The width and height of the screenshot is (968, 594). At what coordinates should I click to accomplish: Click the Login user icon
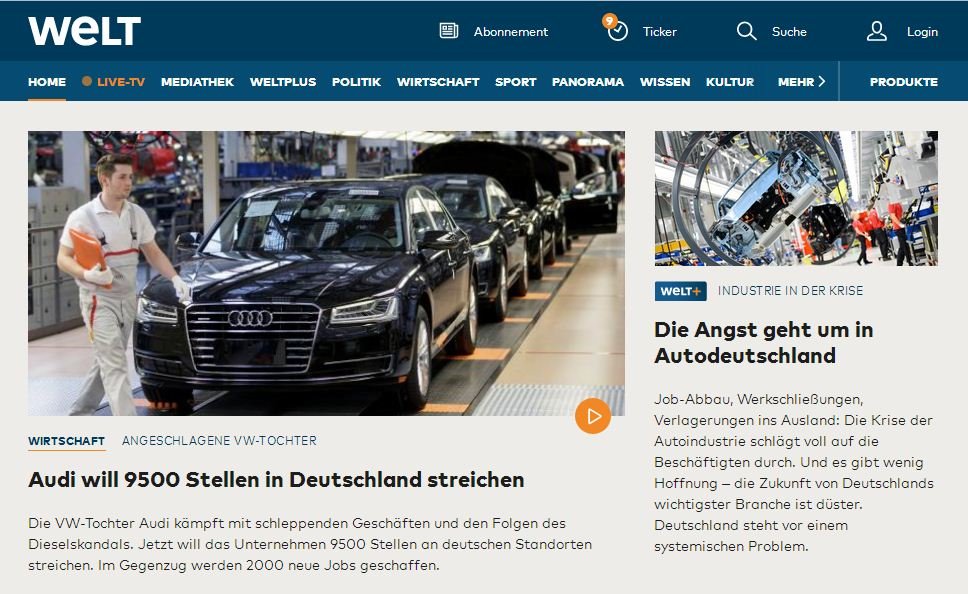[x=877, y=31]
